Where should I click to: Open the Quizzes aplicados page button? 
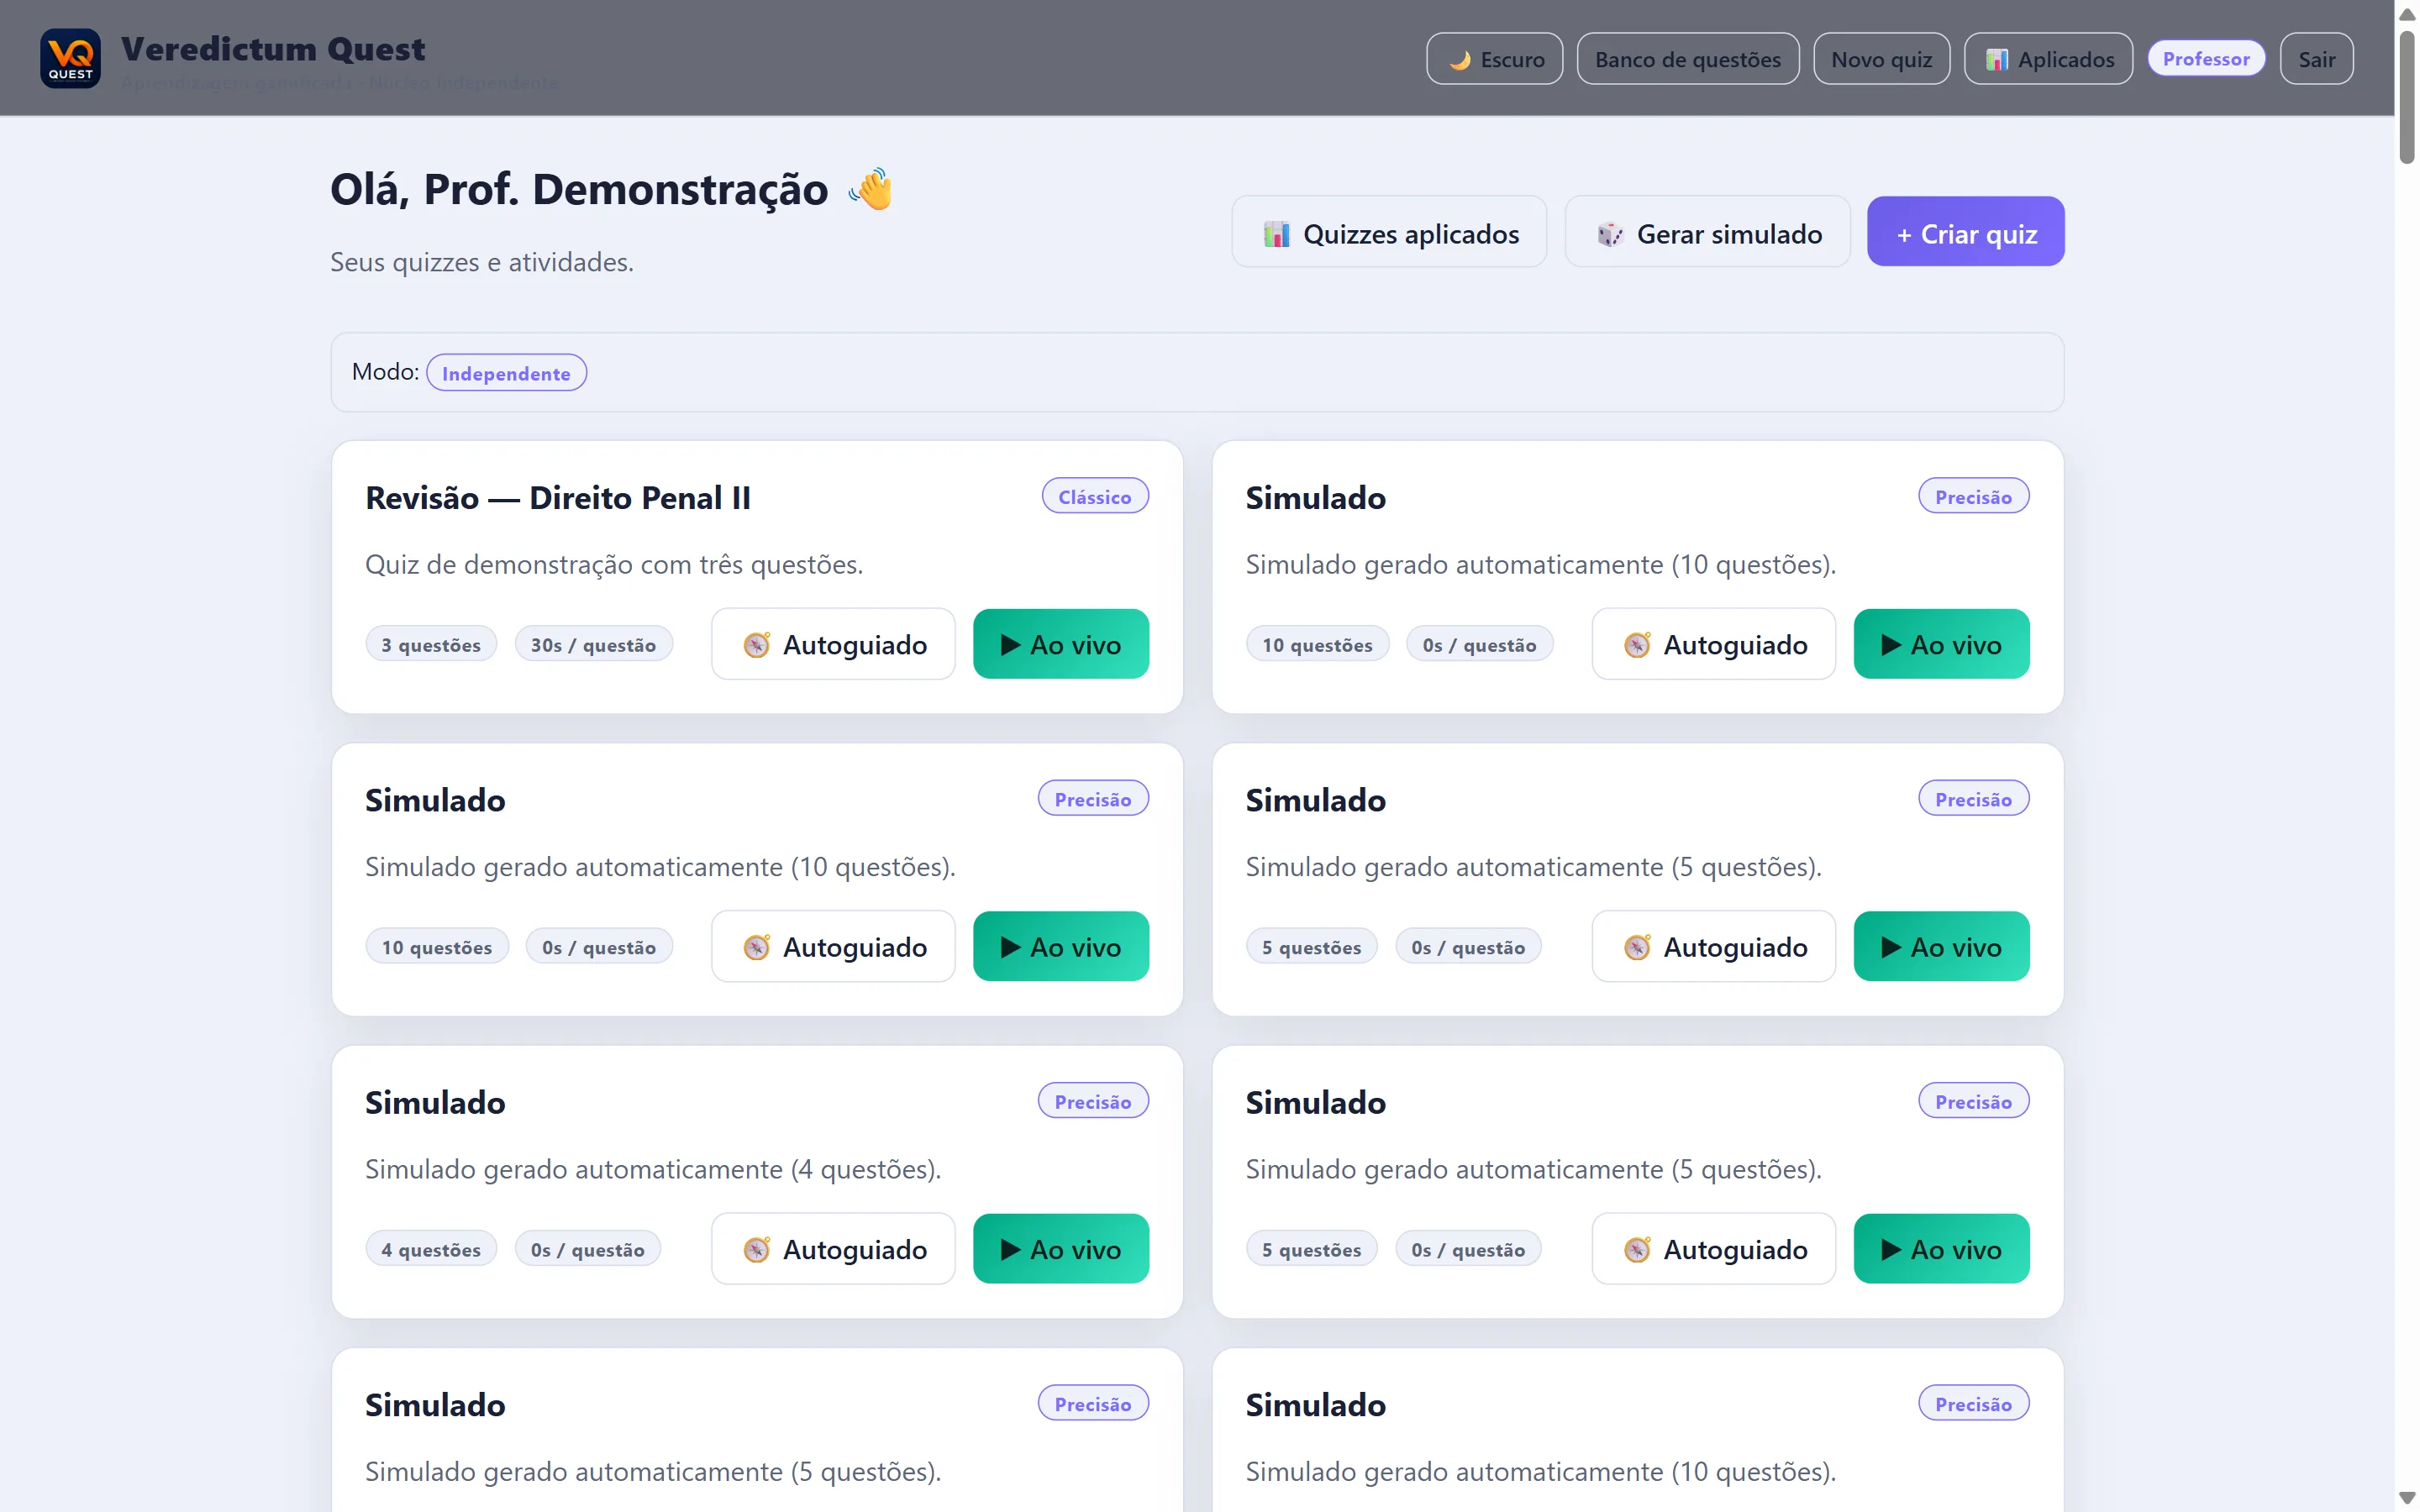pos(1389,232)
